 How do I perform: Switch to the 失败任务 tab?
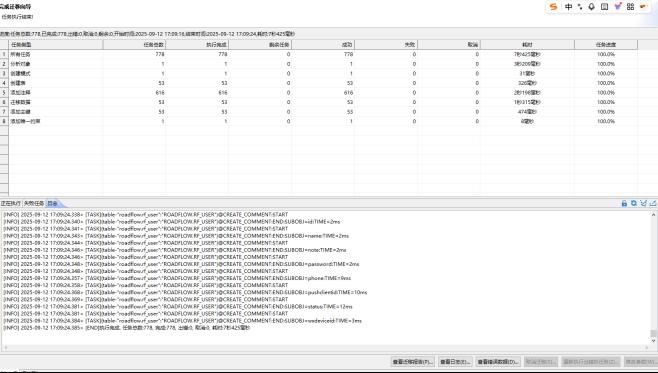pos(34,203)
